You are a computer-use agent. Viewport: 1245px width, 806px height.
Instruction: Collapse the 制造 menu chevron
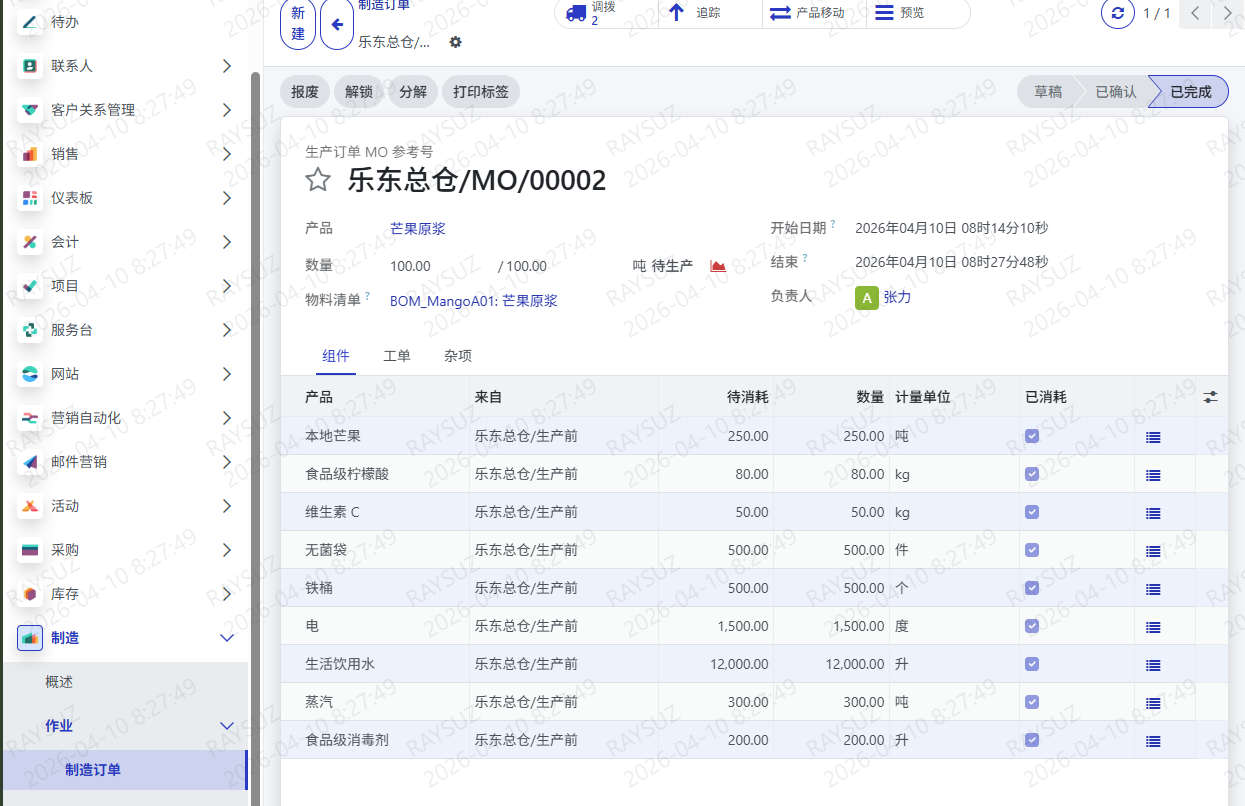coord(227,638)
